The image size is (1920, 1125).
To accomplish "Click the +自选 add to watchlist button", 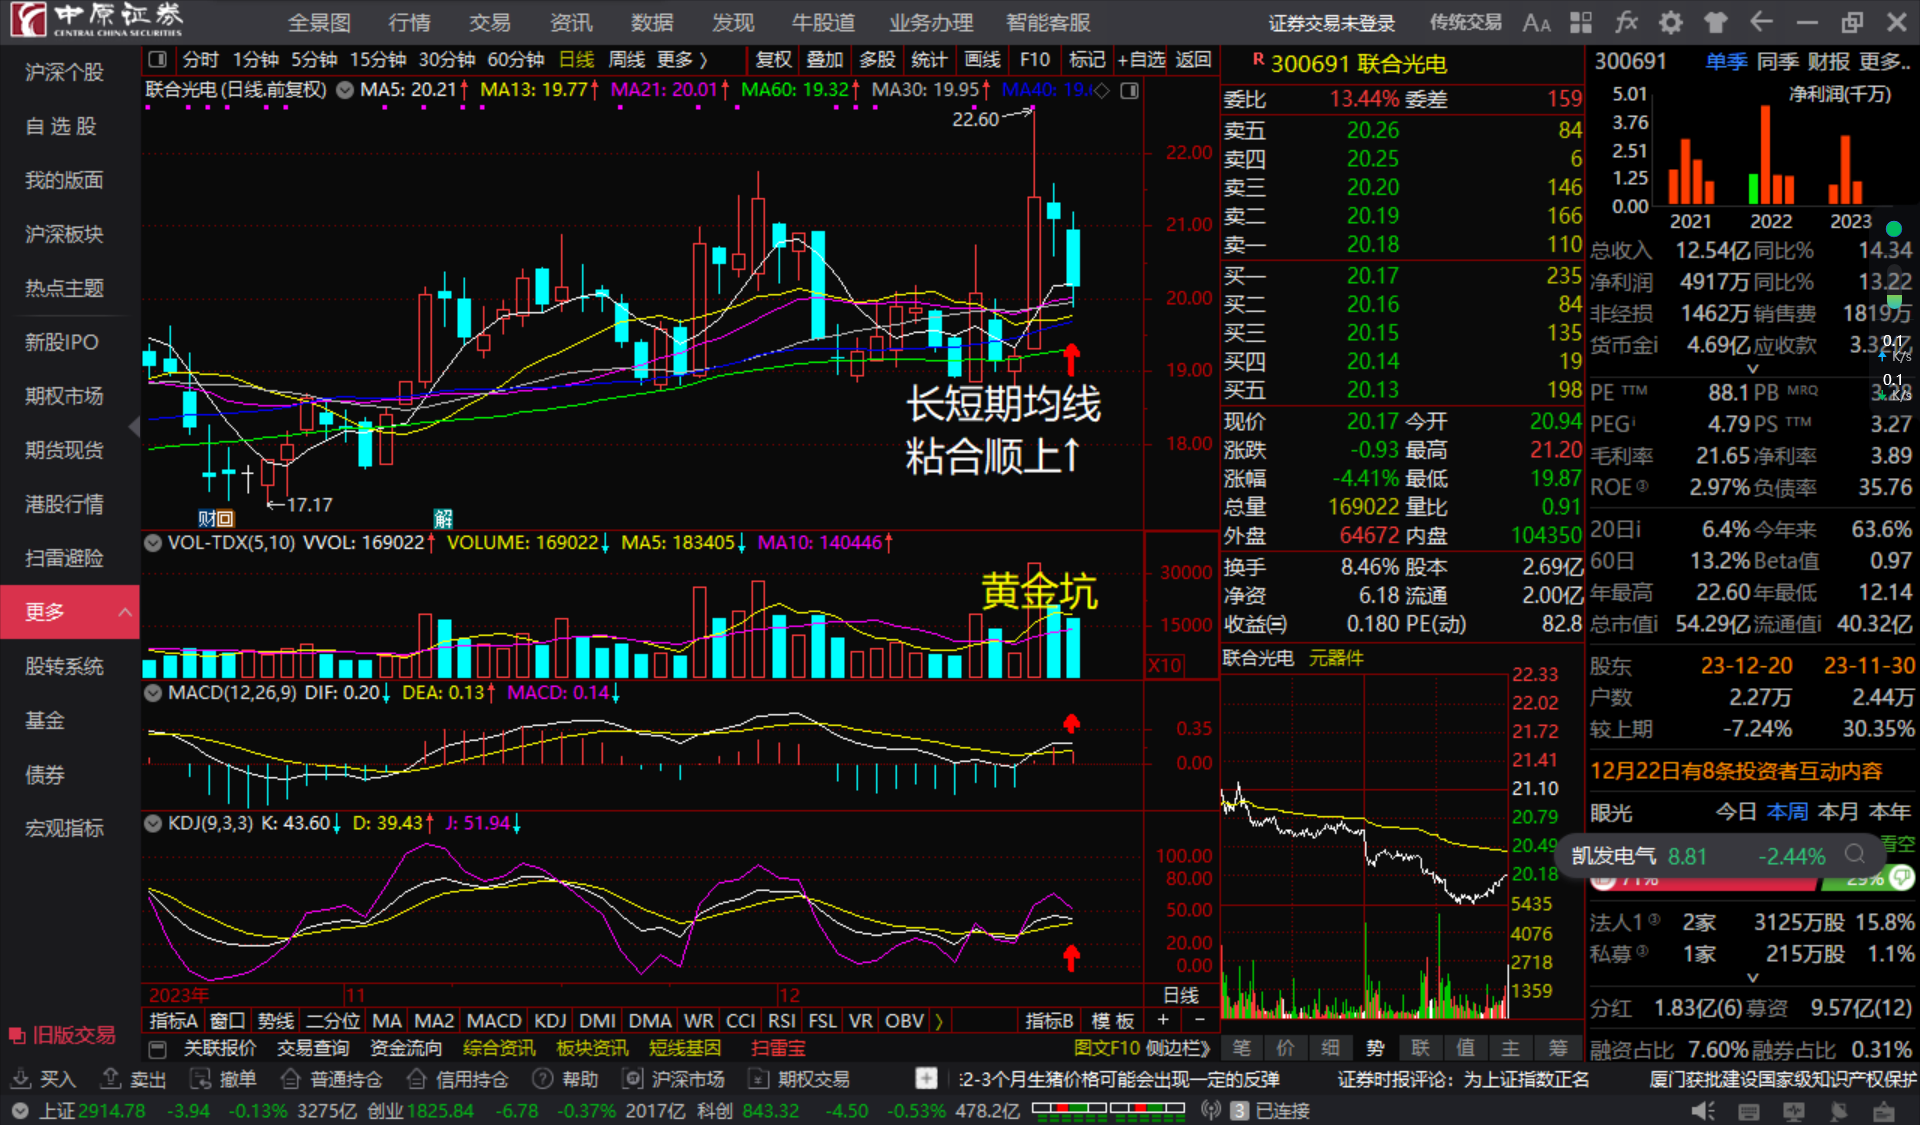I will [1141, 60].
